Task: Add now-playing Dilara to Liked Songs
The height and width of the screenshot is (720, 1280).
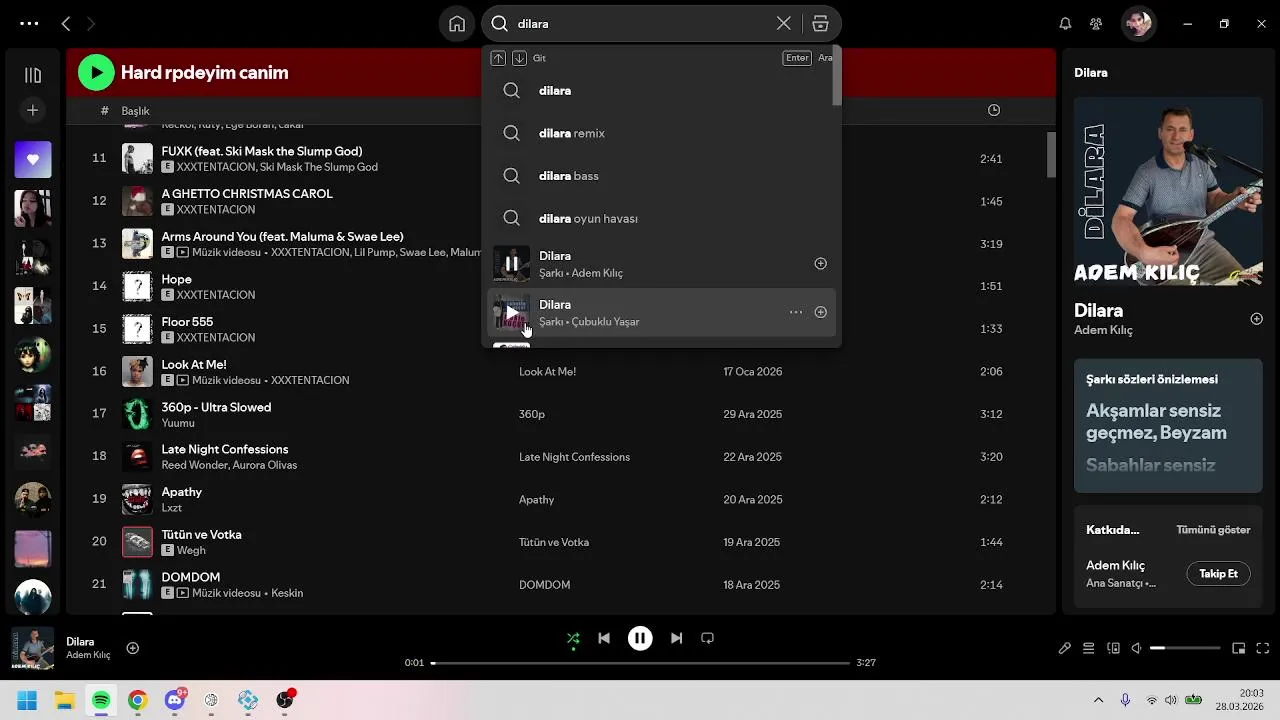Action: [x=133, y=648]
